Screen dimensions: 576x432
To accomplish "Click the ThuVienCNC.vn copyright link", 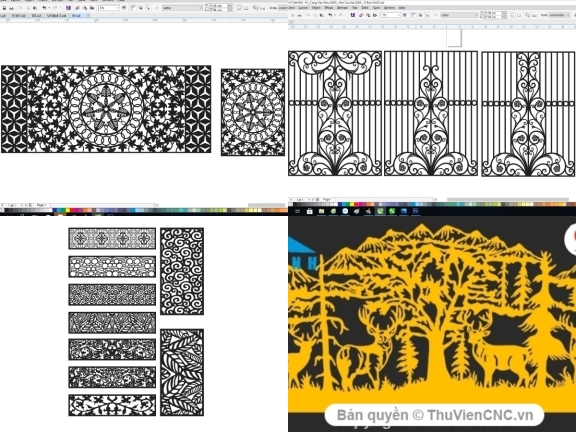I will tap(435, 415).
